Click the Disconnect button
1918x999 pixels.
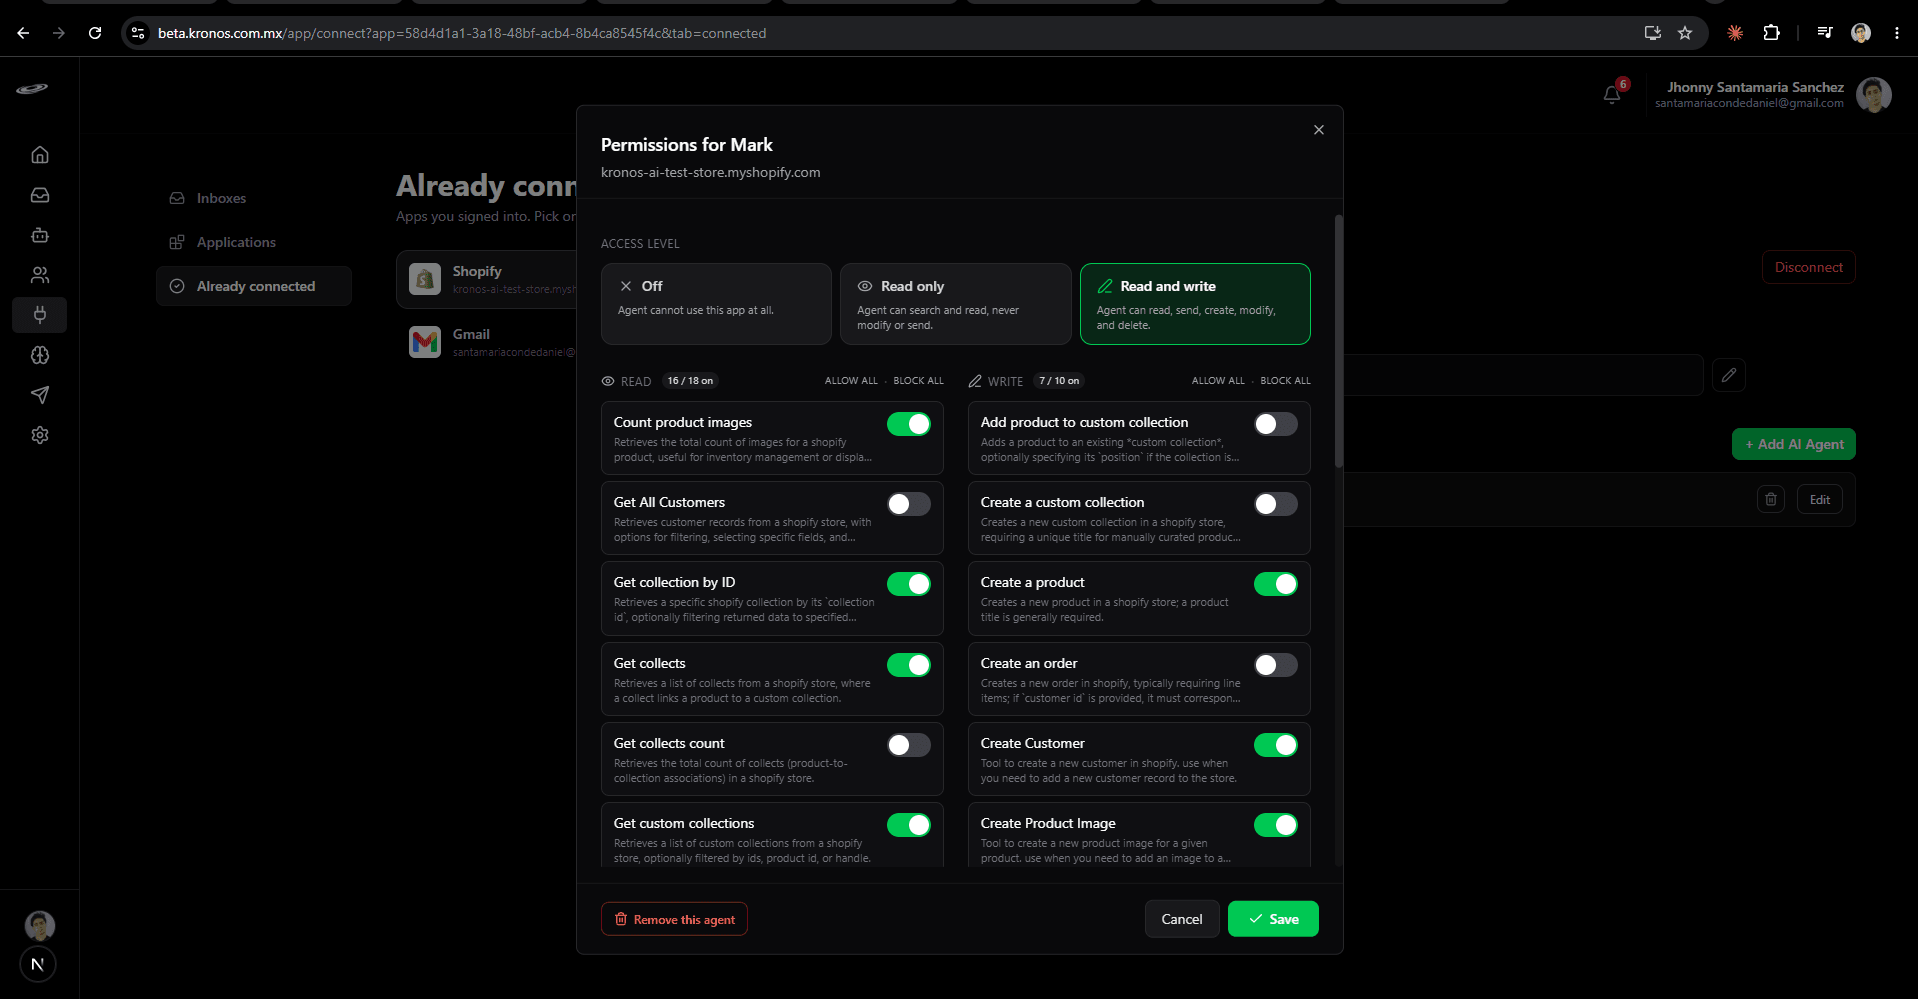[1808, 267]
